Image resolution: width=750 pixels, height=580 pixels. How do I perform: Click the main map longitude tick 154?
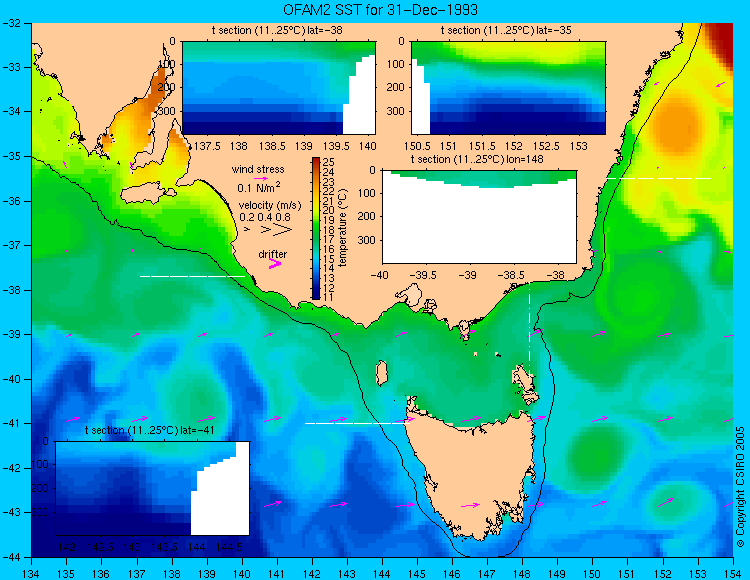(x=733, y=574)
